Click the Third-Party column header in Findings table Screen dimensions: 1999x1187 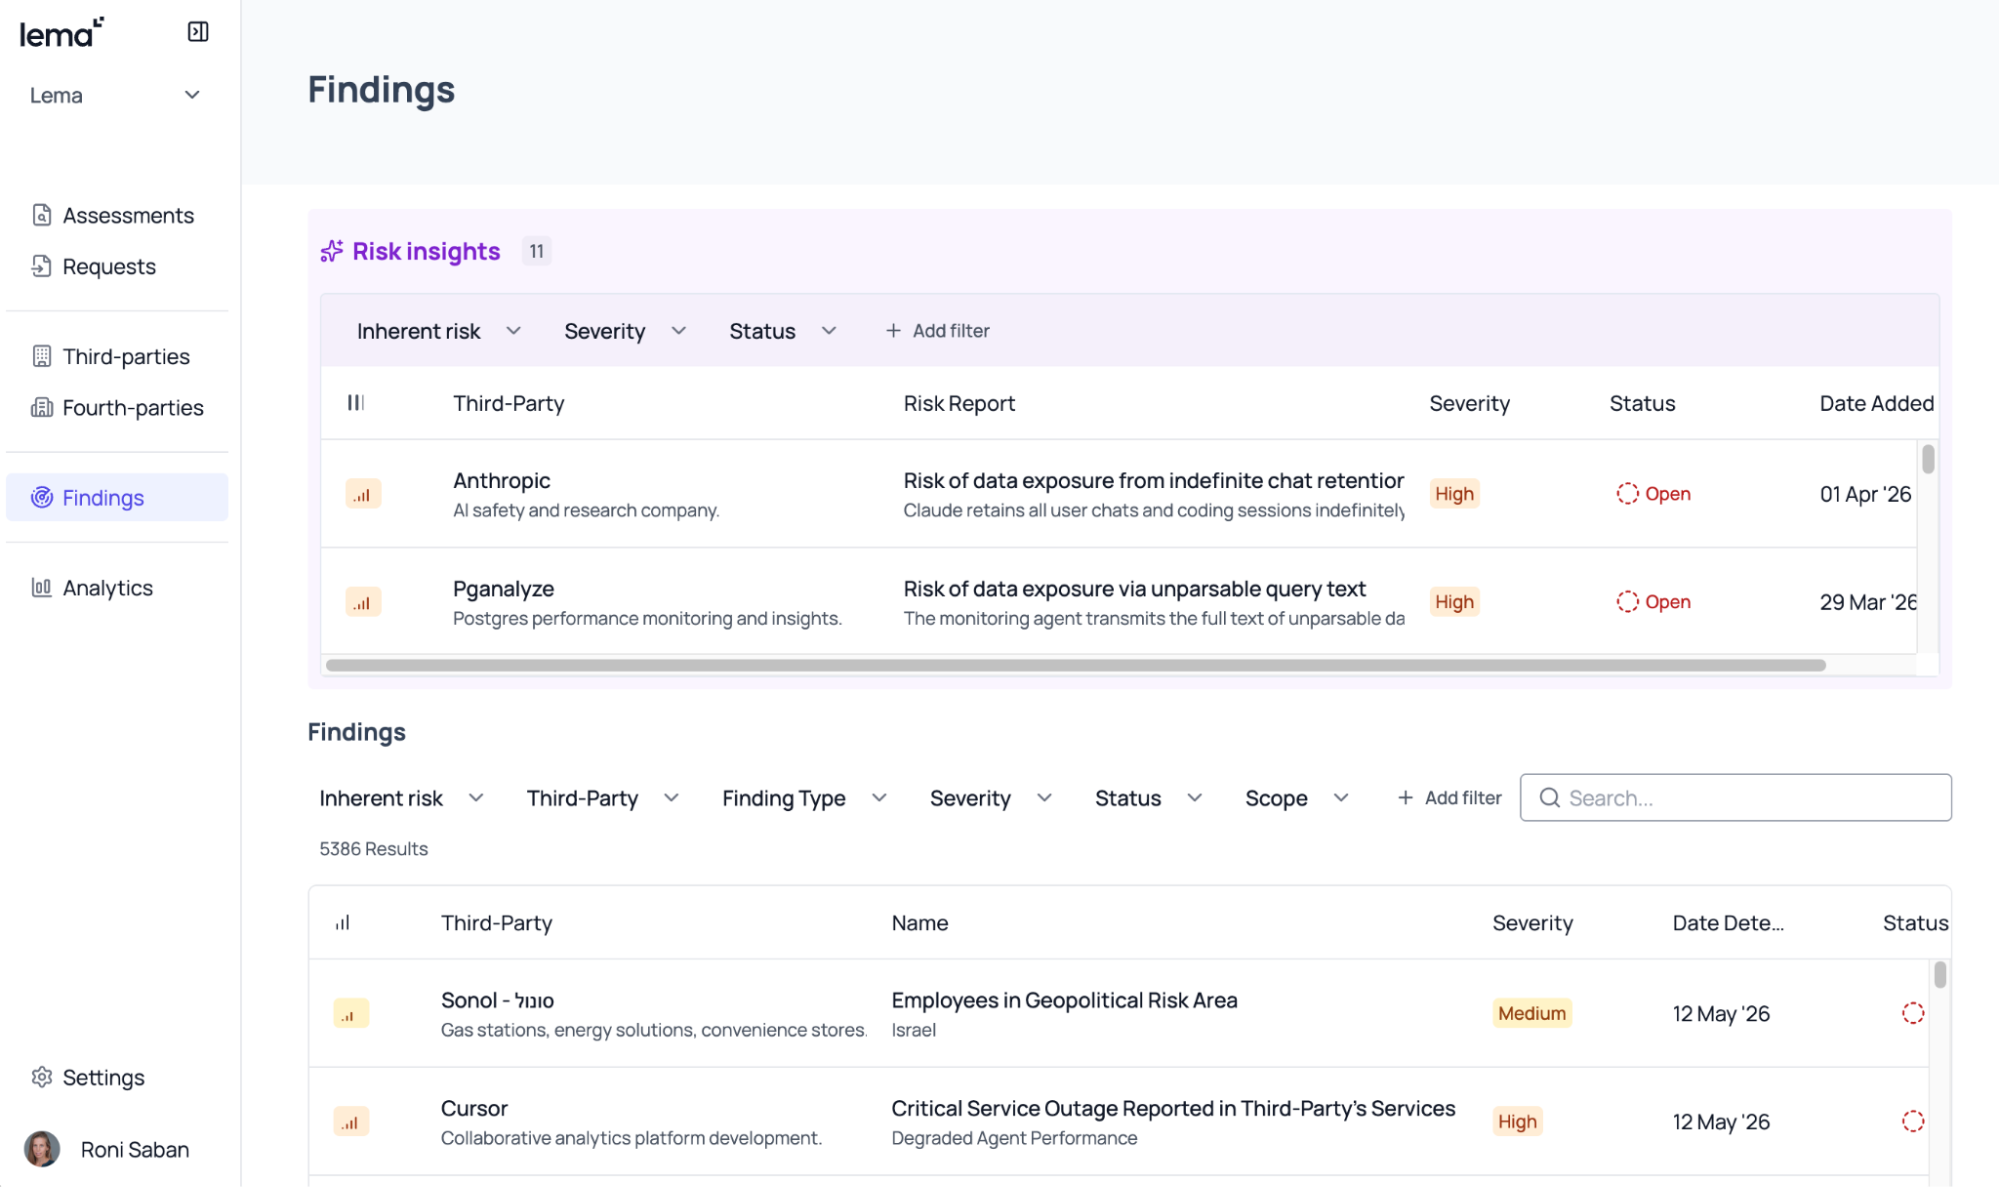[x=497, y=923]
